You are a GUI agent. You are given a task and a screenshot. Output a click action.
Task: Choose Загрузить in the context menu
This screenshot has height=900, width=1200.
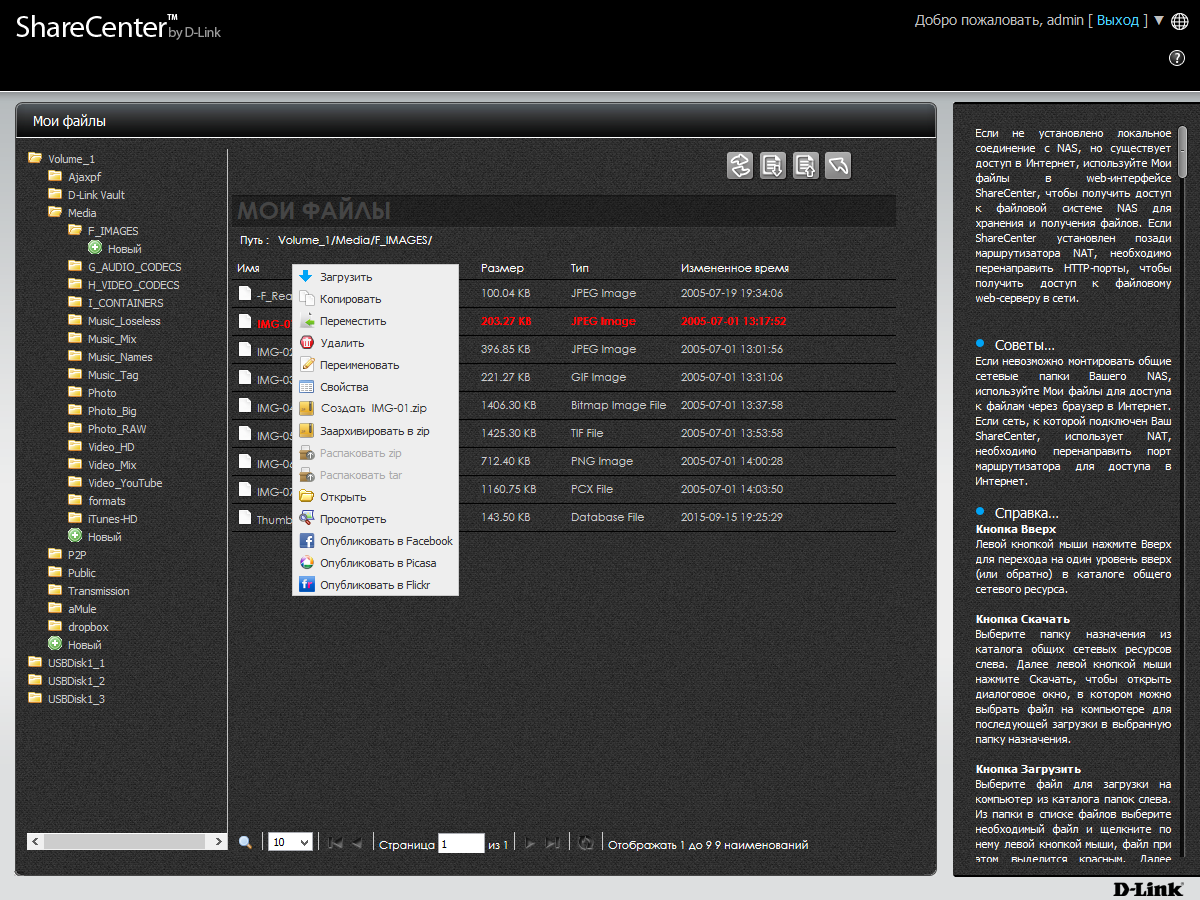click(375, 277)
